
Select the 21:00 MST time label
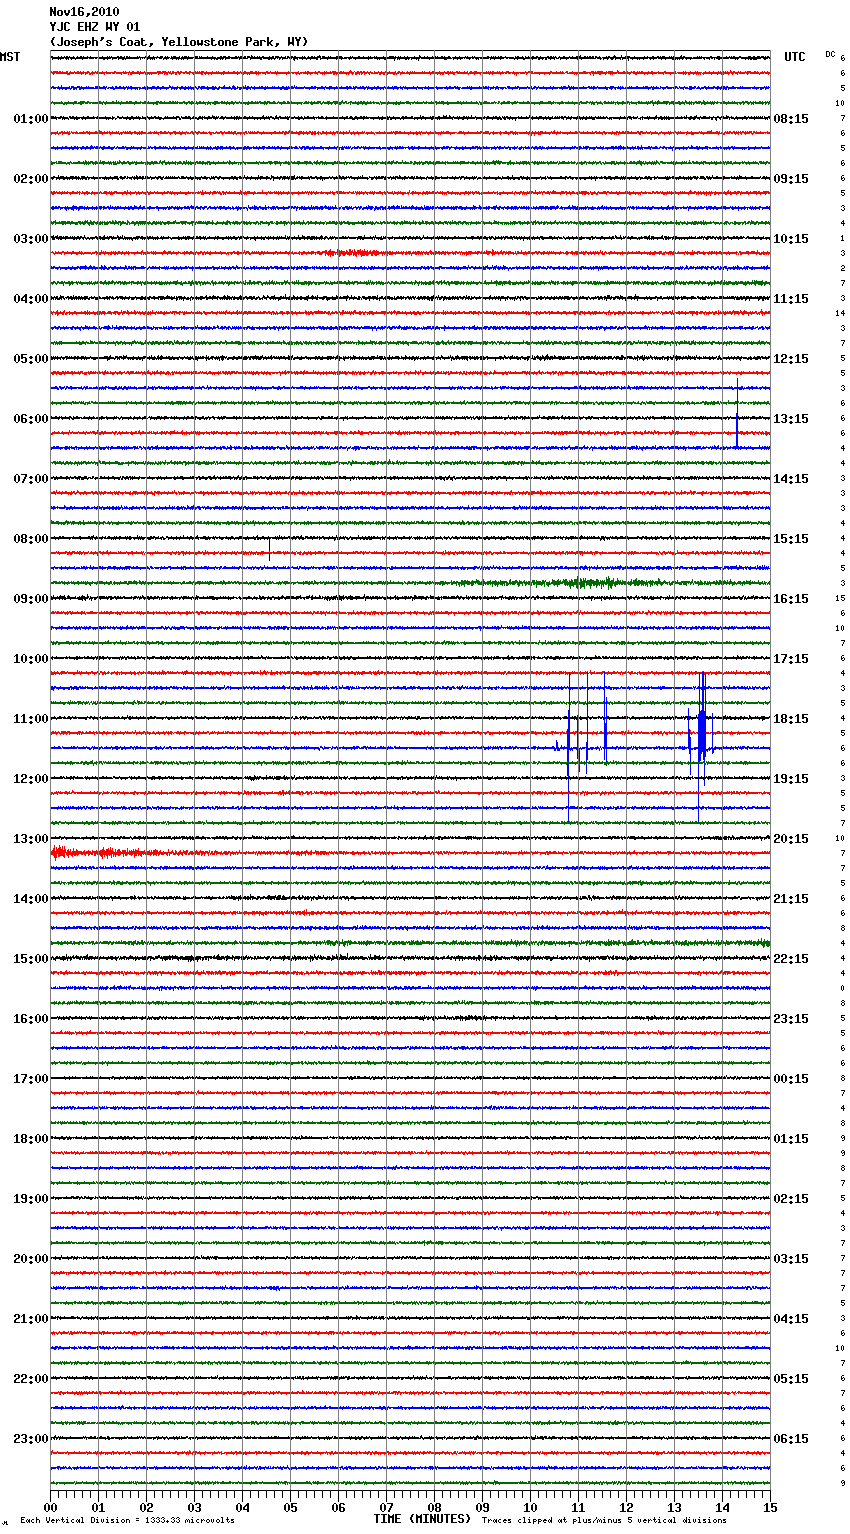point(30,1319)
